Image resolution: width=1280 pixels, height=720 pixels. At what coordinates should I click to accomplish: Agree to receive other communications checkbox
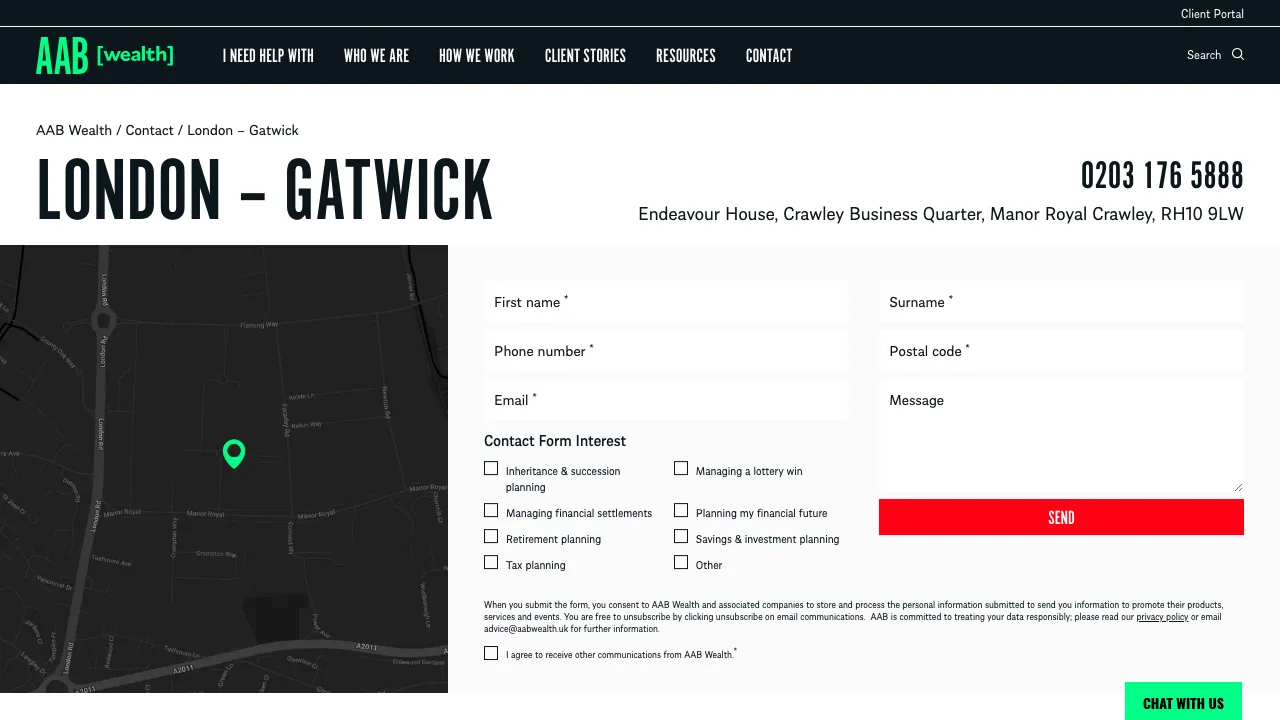[491, 653]
